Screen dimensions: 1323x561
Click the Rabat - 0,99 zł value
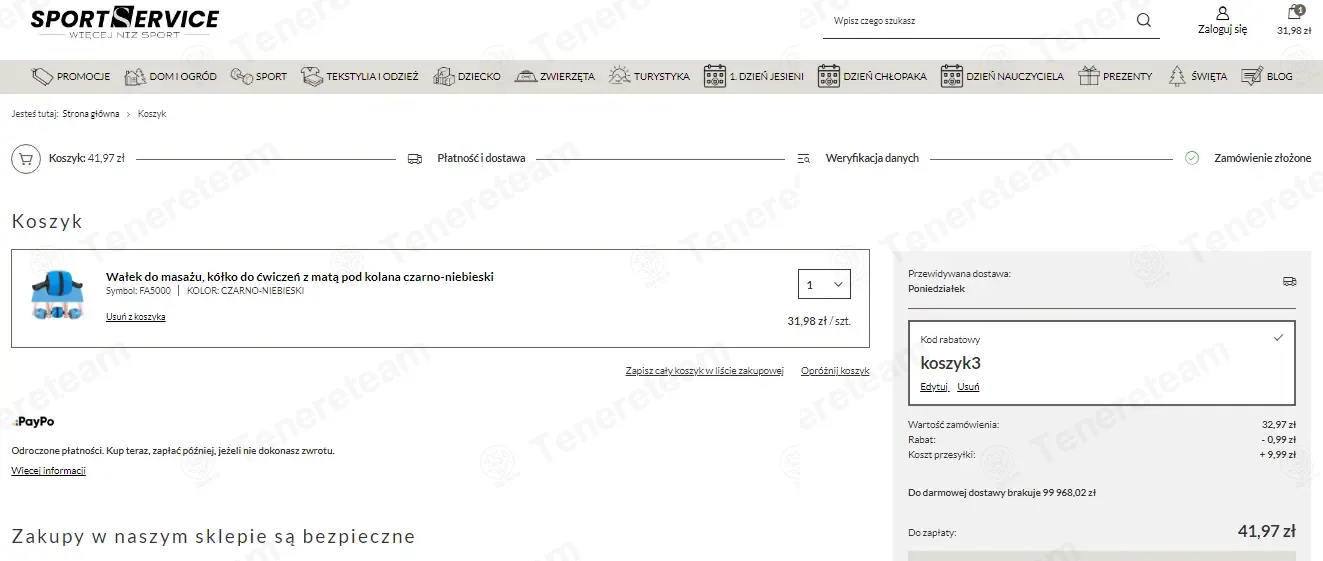(x=1279, y=439)
